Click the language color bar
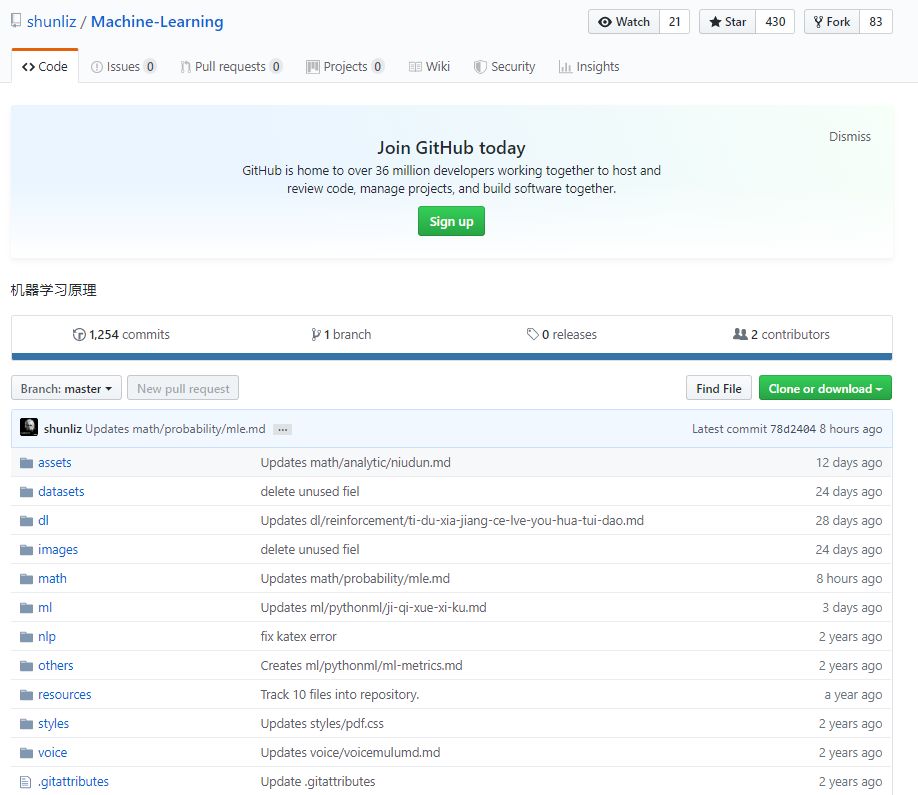The height and width of the screenshot is (795, 918). coord(451,357)
